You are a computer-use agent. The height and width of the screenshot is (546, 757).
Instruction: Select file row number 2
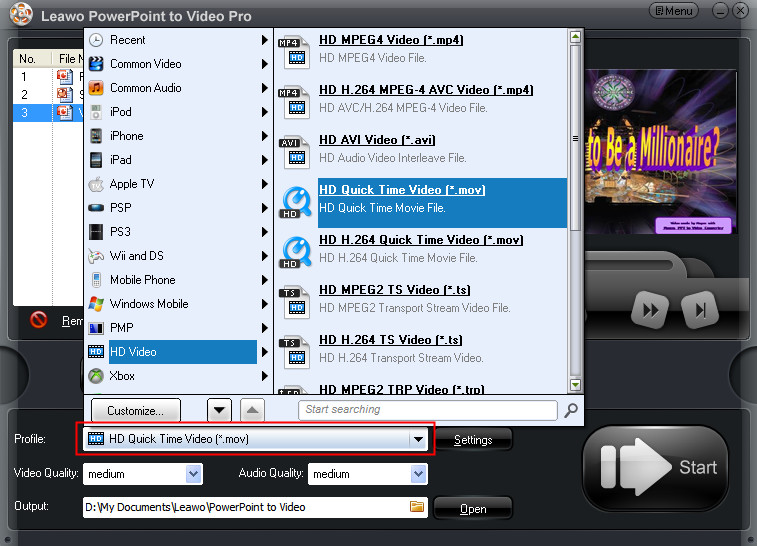[x=48, y=94]
